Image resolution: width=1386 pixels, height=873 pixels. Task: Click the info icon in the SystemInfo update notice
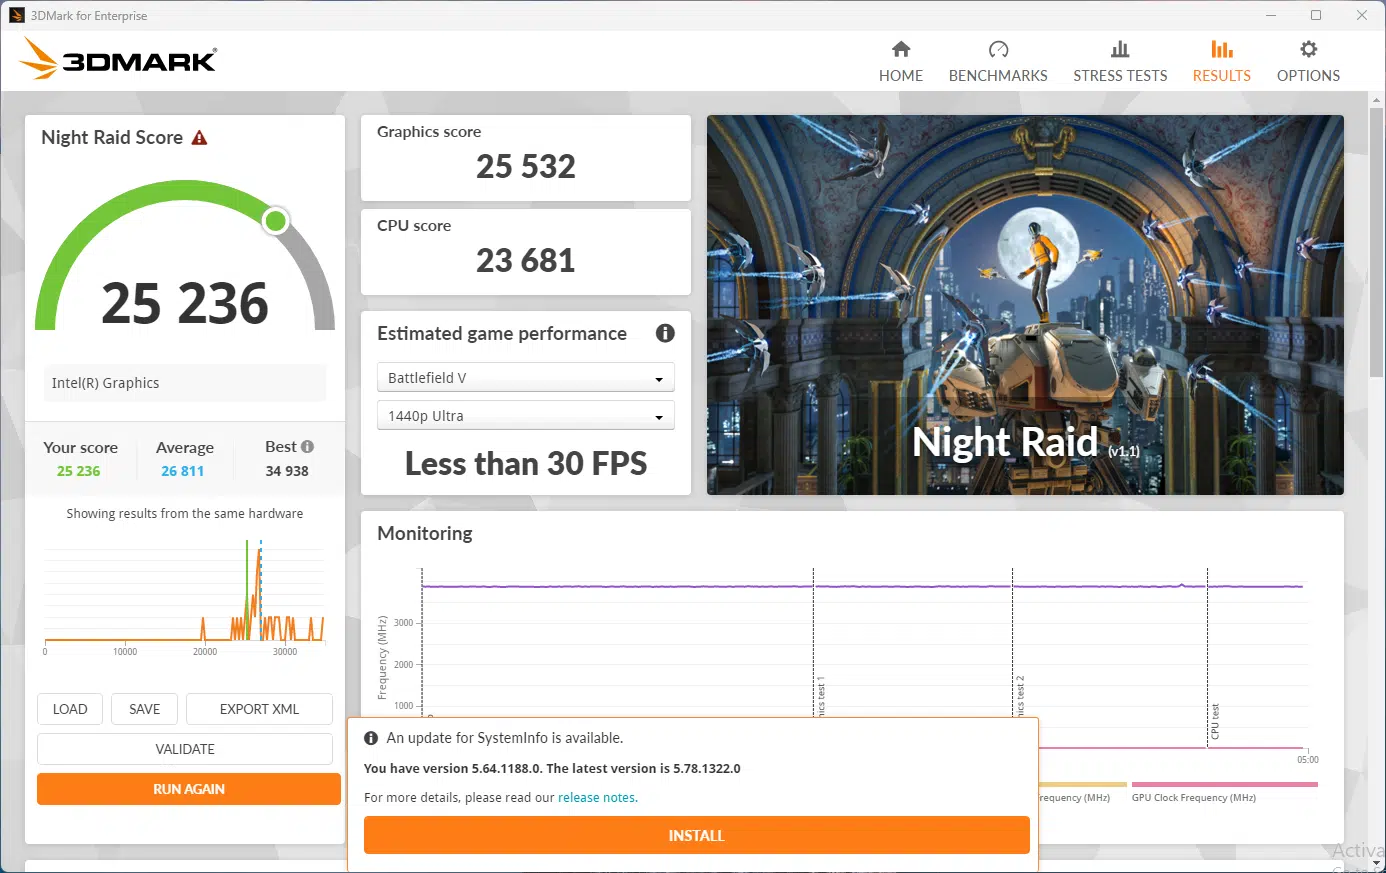(x=371, y=738)
